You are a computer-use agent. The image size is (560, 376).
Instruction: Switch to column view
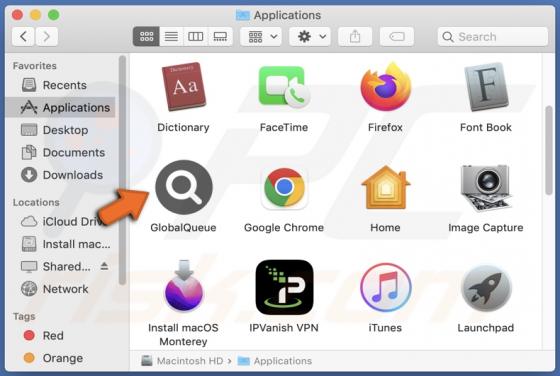(195, 36)
